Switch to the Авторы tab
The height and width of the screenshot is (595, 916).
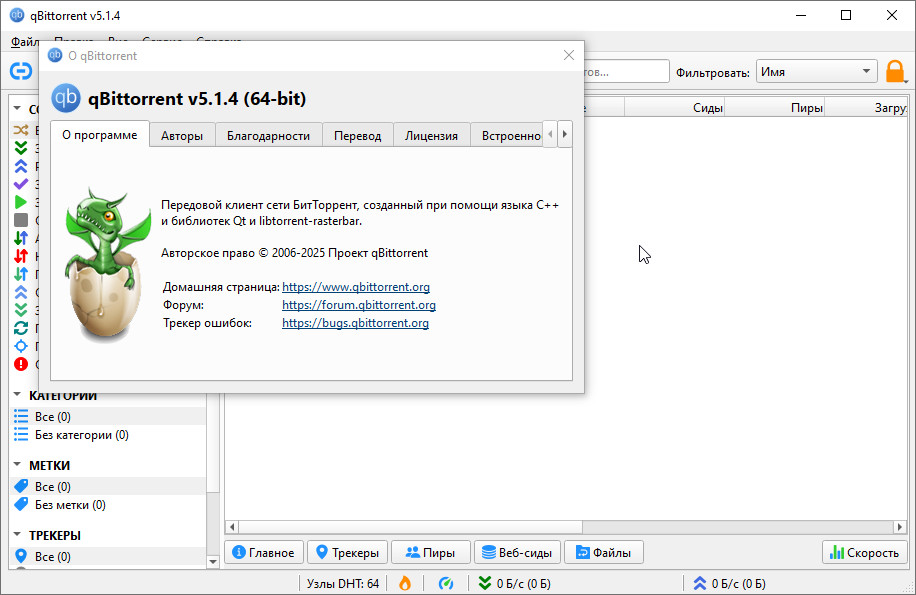click(x=182, y=135)
